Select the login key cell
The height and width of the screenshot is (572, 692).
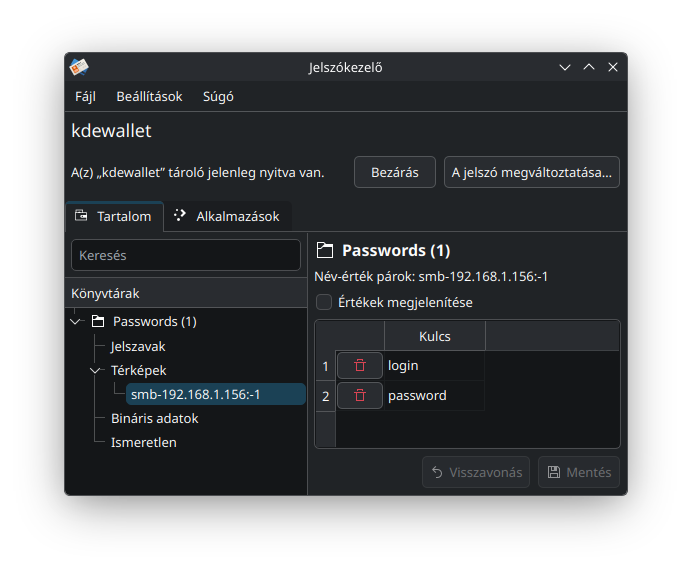pyautogui.click(x=434, y=365)
